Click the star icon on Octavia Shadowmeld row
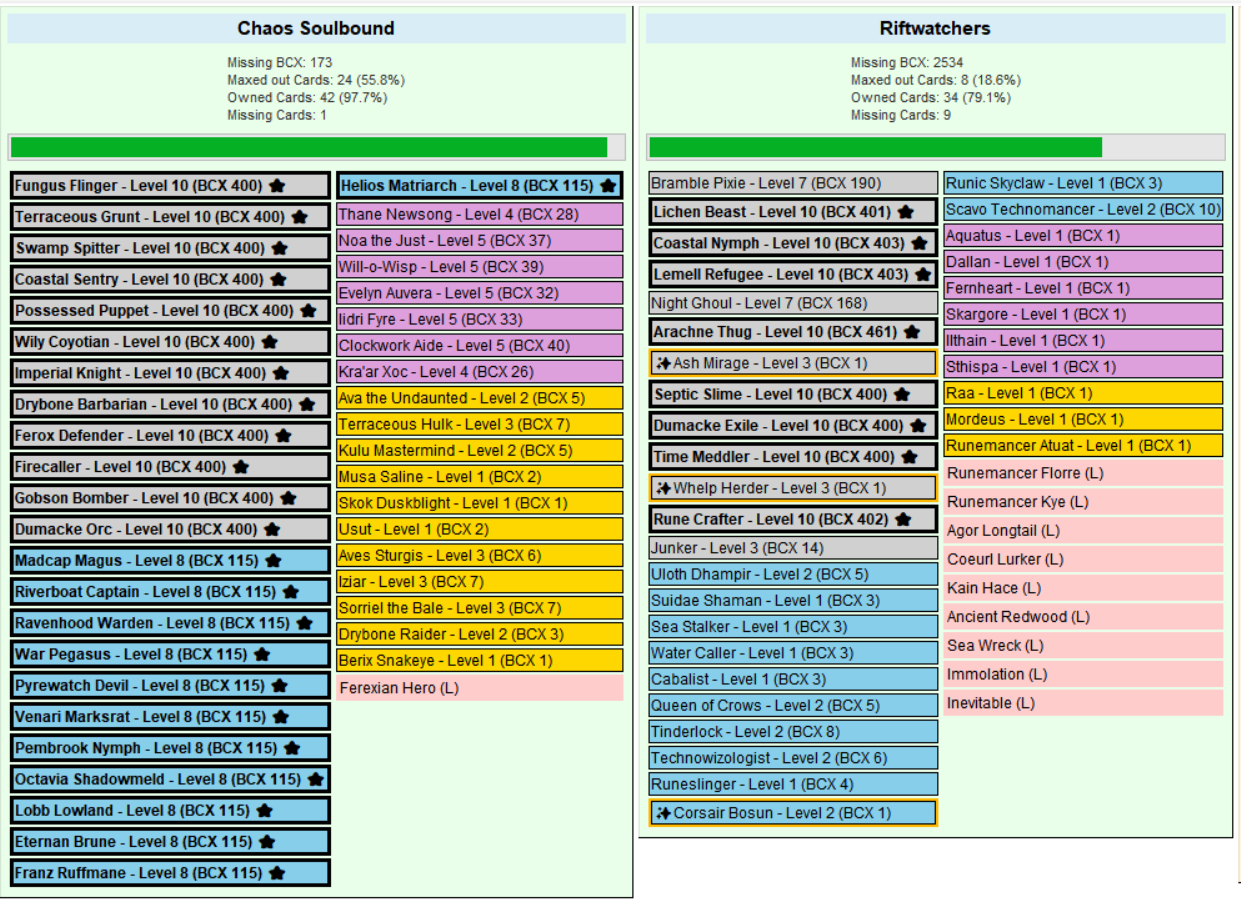This screenshot has height=901, width=1241. coord(315,779)
